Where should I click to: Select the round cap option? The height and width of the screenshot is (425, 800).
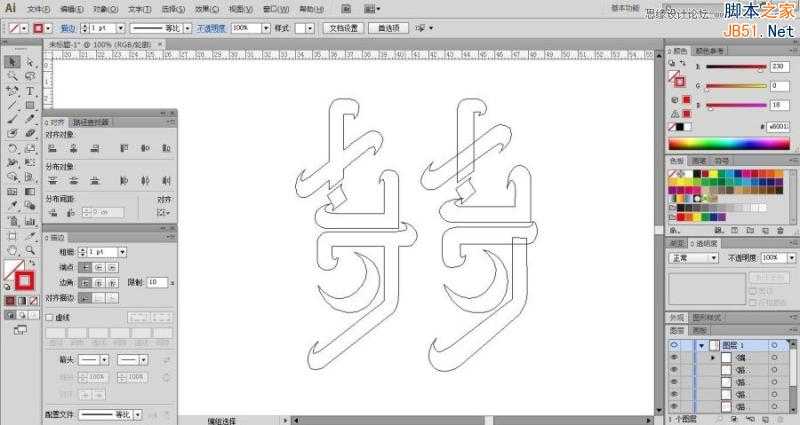coord(99,267)
